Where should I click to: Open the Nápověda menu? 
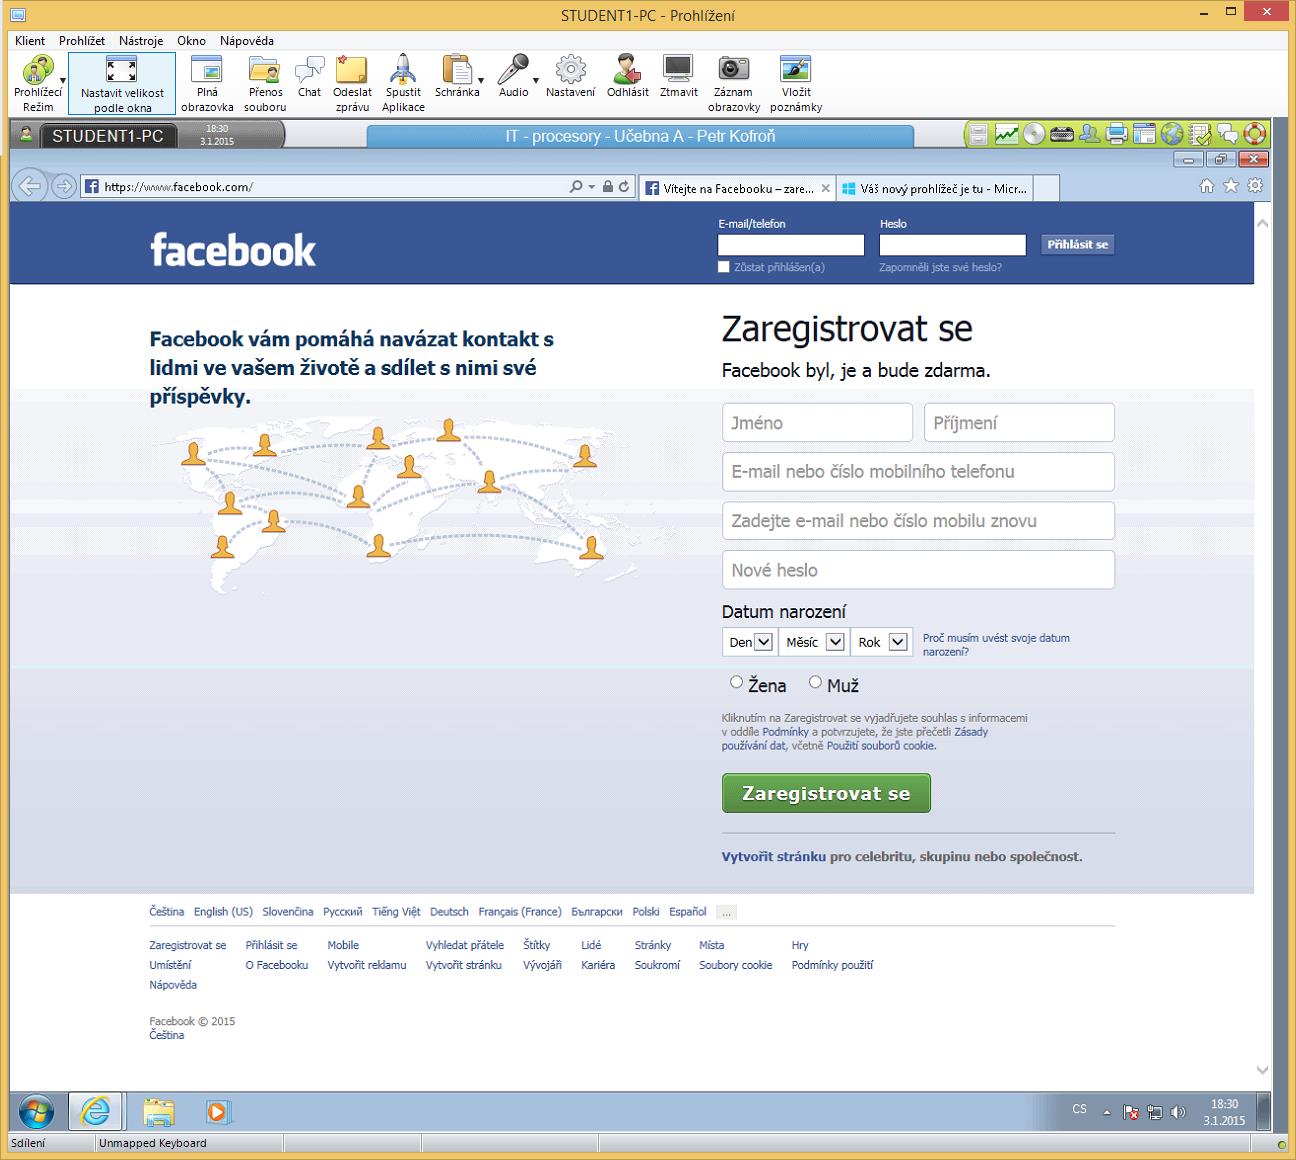[x=247, y=41]
